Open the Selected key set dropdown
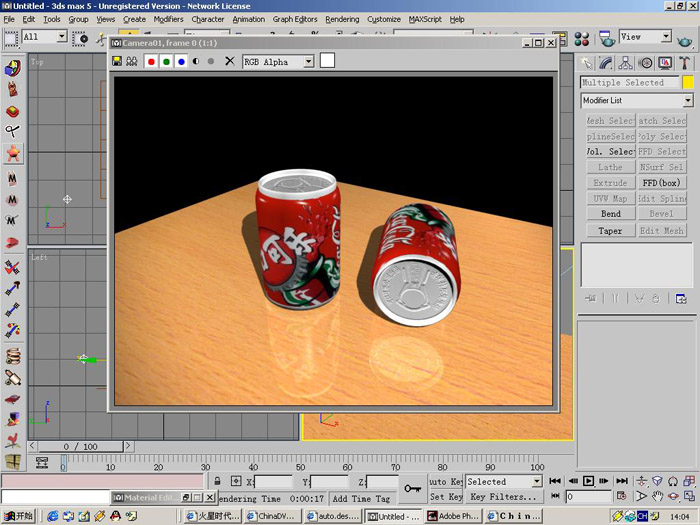The image size is (700, 525). point(537,481)
